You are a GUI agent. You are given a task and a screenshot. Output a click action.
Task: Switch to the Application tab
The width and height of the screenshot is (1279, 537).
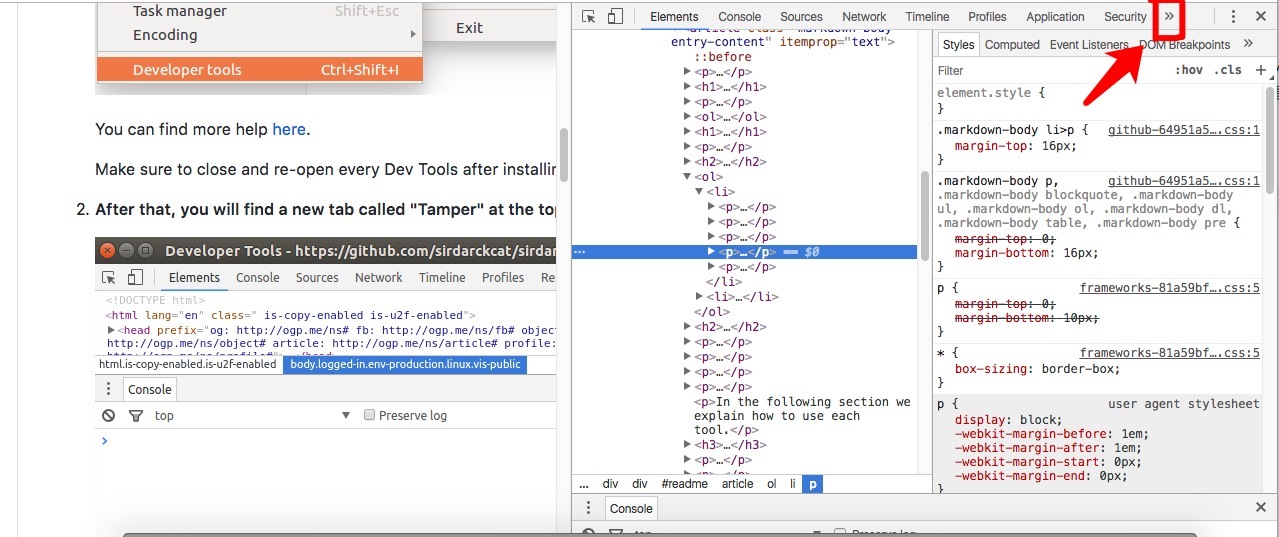(1055, 17)
